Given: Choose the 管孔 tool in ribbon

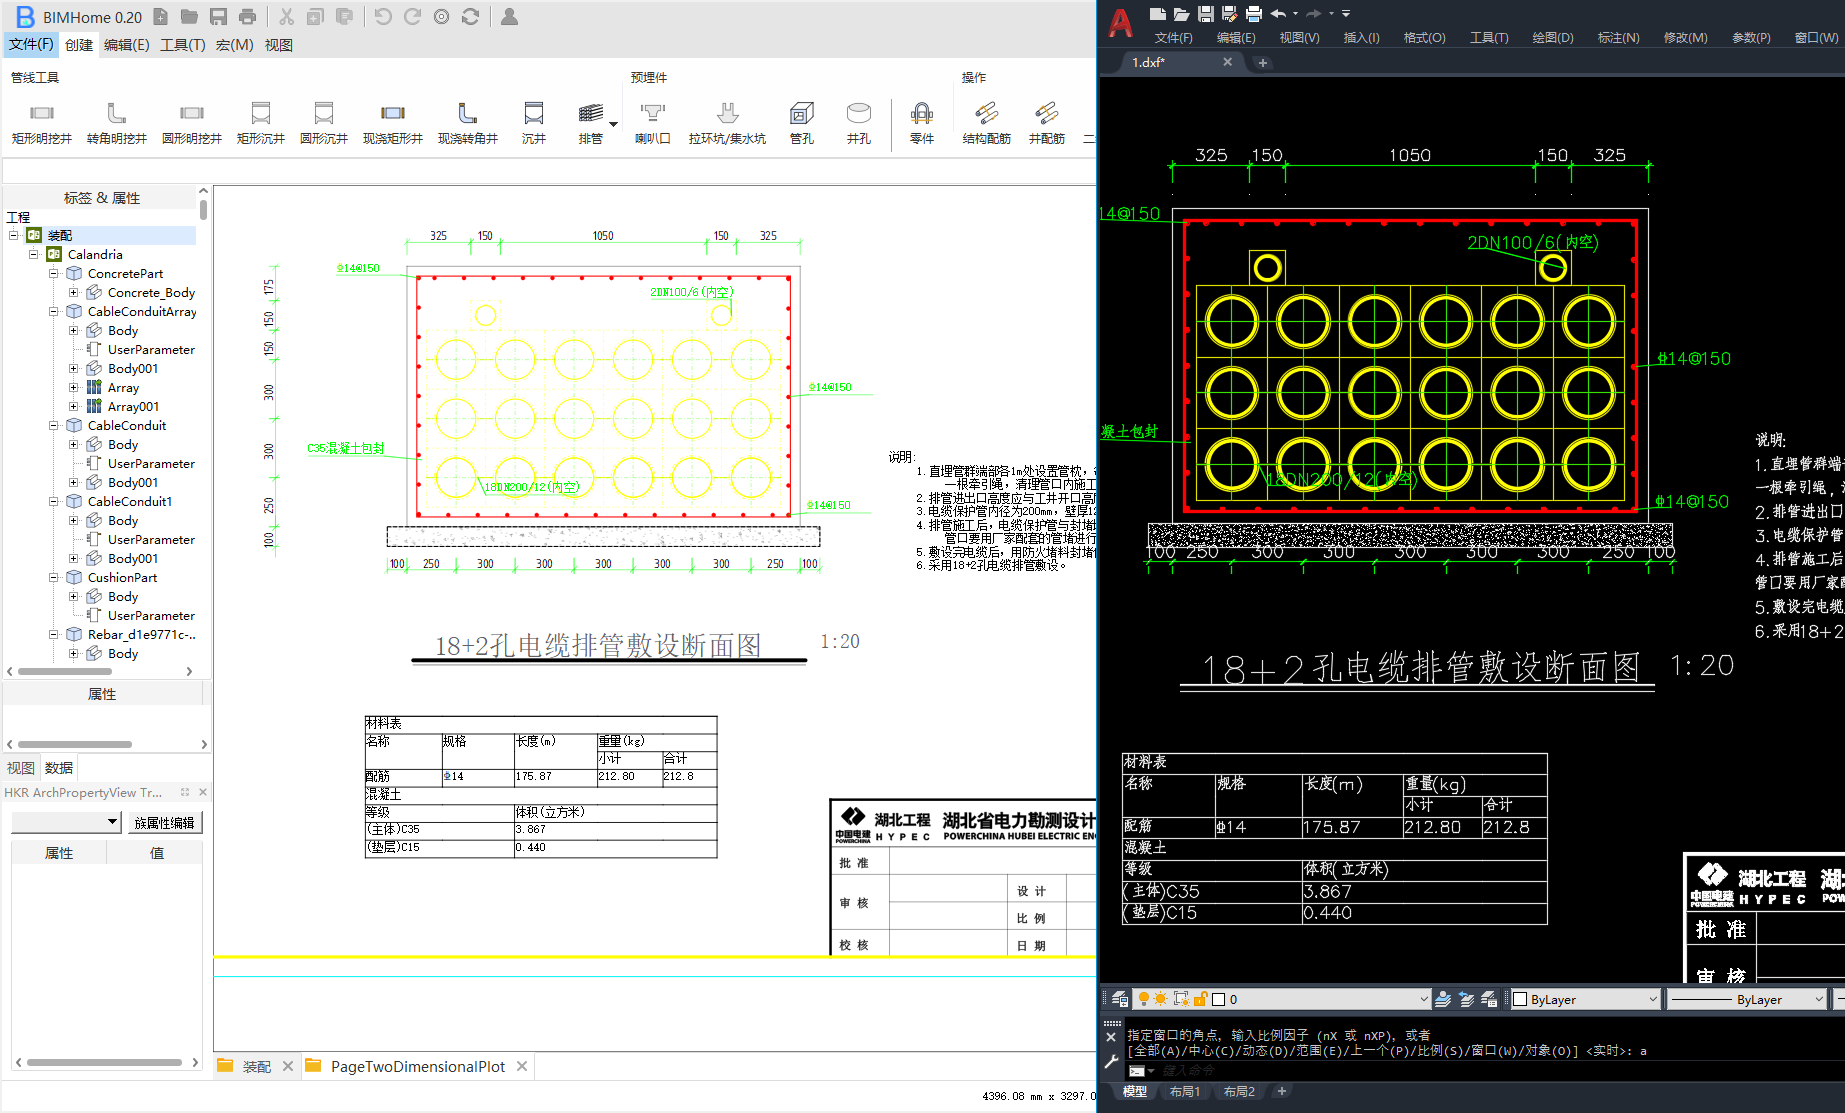Looking at the screenshot, I should tap(801, 113).
